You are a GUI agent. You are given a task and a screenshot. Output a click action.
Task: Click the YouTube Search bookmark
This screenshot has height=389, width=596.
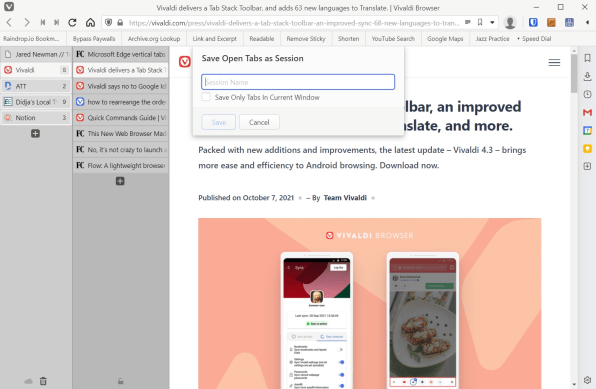tap(393, 38)
